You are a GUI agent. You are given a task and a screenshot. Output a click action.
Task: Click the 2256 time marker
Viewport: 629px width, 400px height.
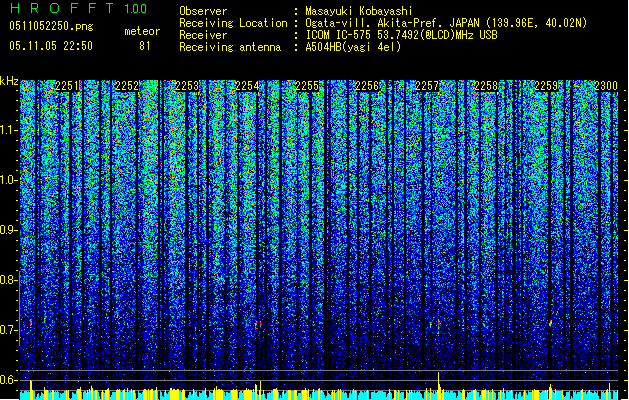367,86
